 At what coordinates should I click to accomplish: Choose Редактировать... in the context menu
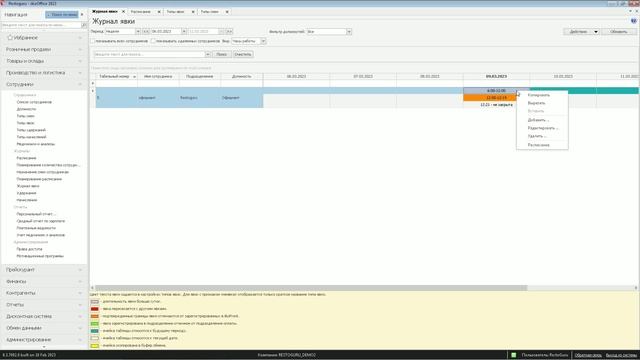coord(542,128)
